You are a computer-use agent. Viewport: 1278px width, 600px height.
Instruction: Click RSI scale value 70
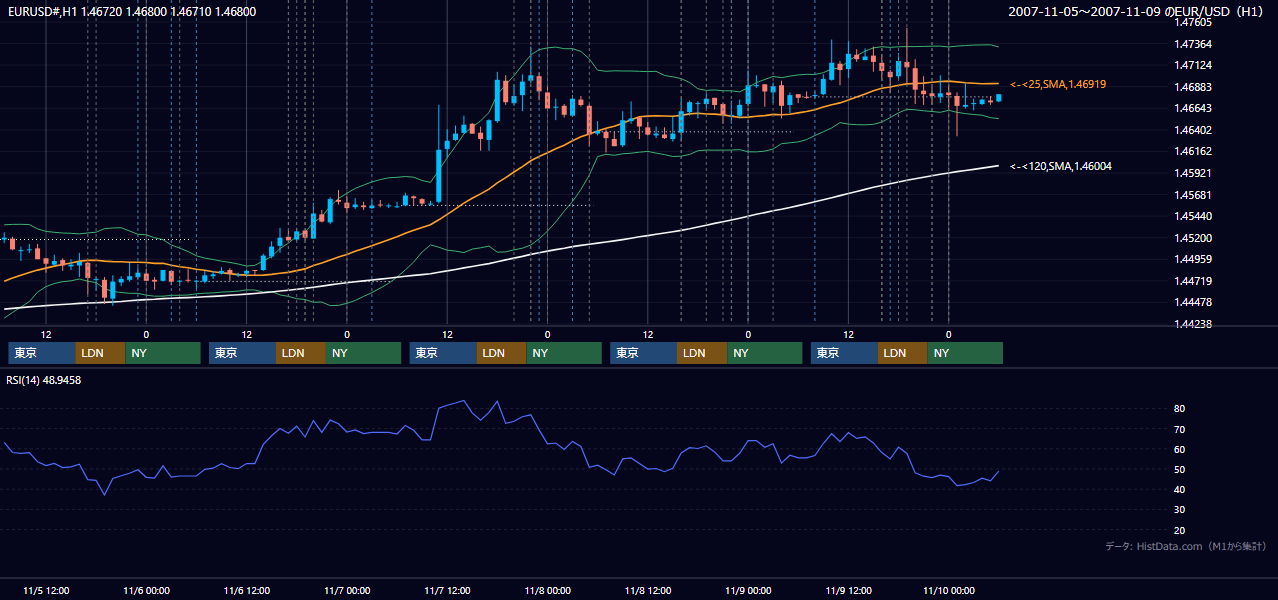pos(1179,429)
